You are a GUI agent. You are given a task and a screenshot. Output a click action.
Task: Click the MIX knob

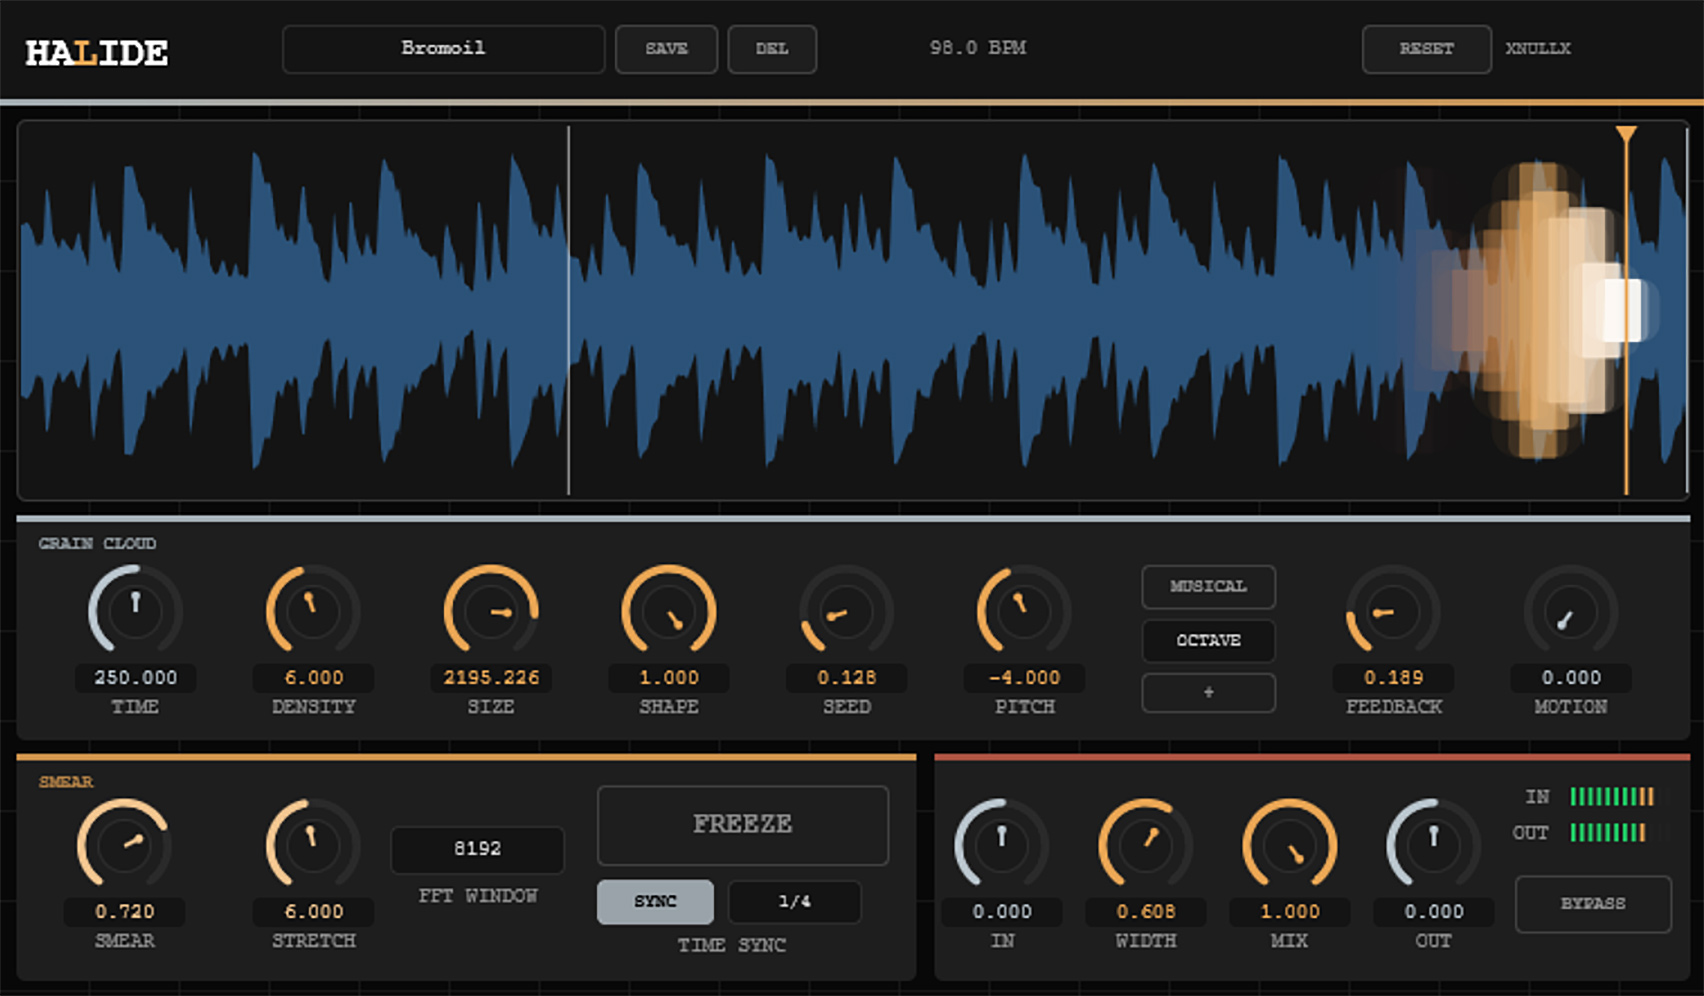pyautogui.click(x=1289, y=845)
